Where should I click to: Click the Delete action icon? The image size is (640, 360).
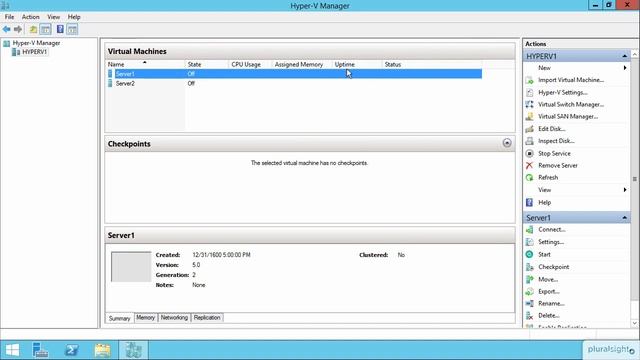[x=529, y=316]
